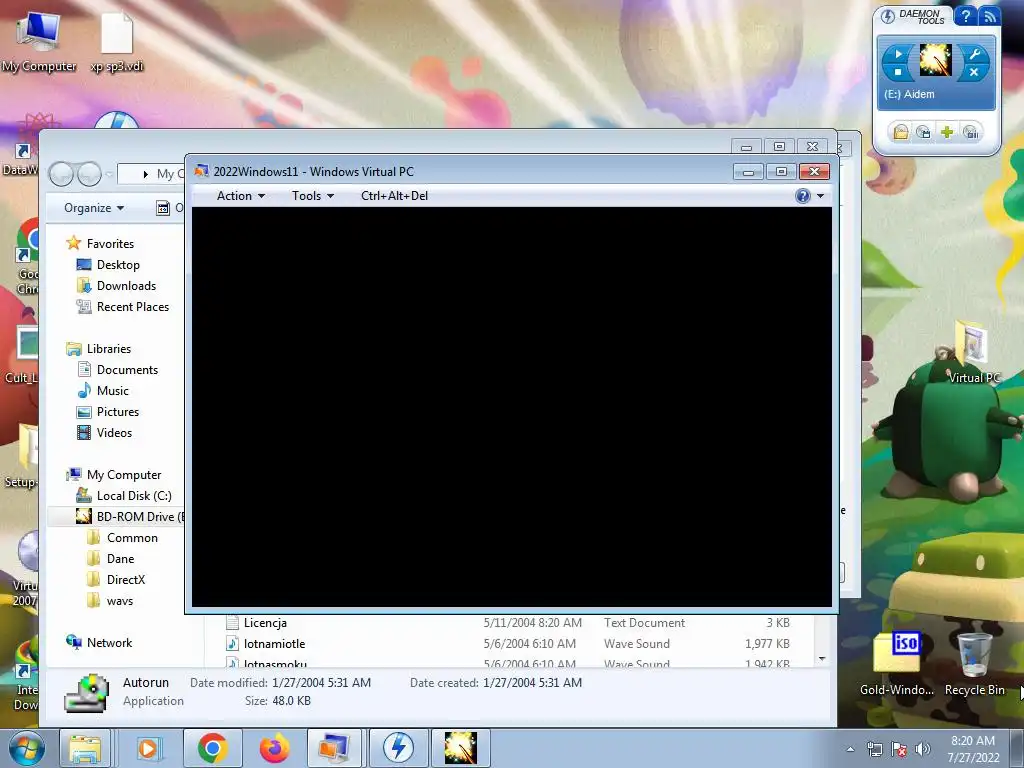Click the green plus add drive icon

tap(947, 133)
